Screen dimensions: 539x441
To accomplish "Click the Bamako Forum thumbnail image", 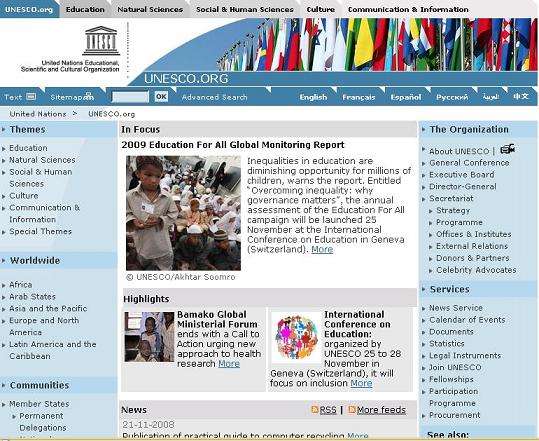I will click(x=149, y=337).
